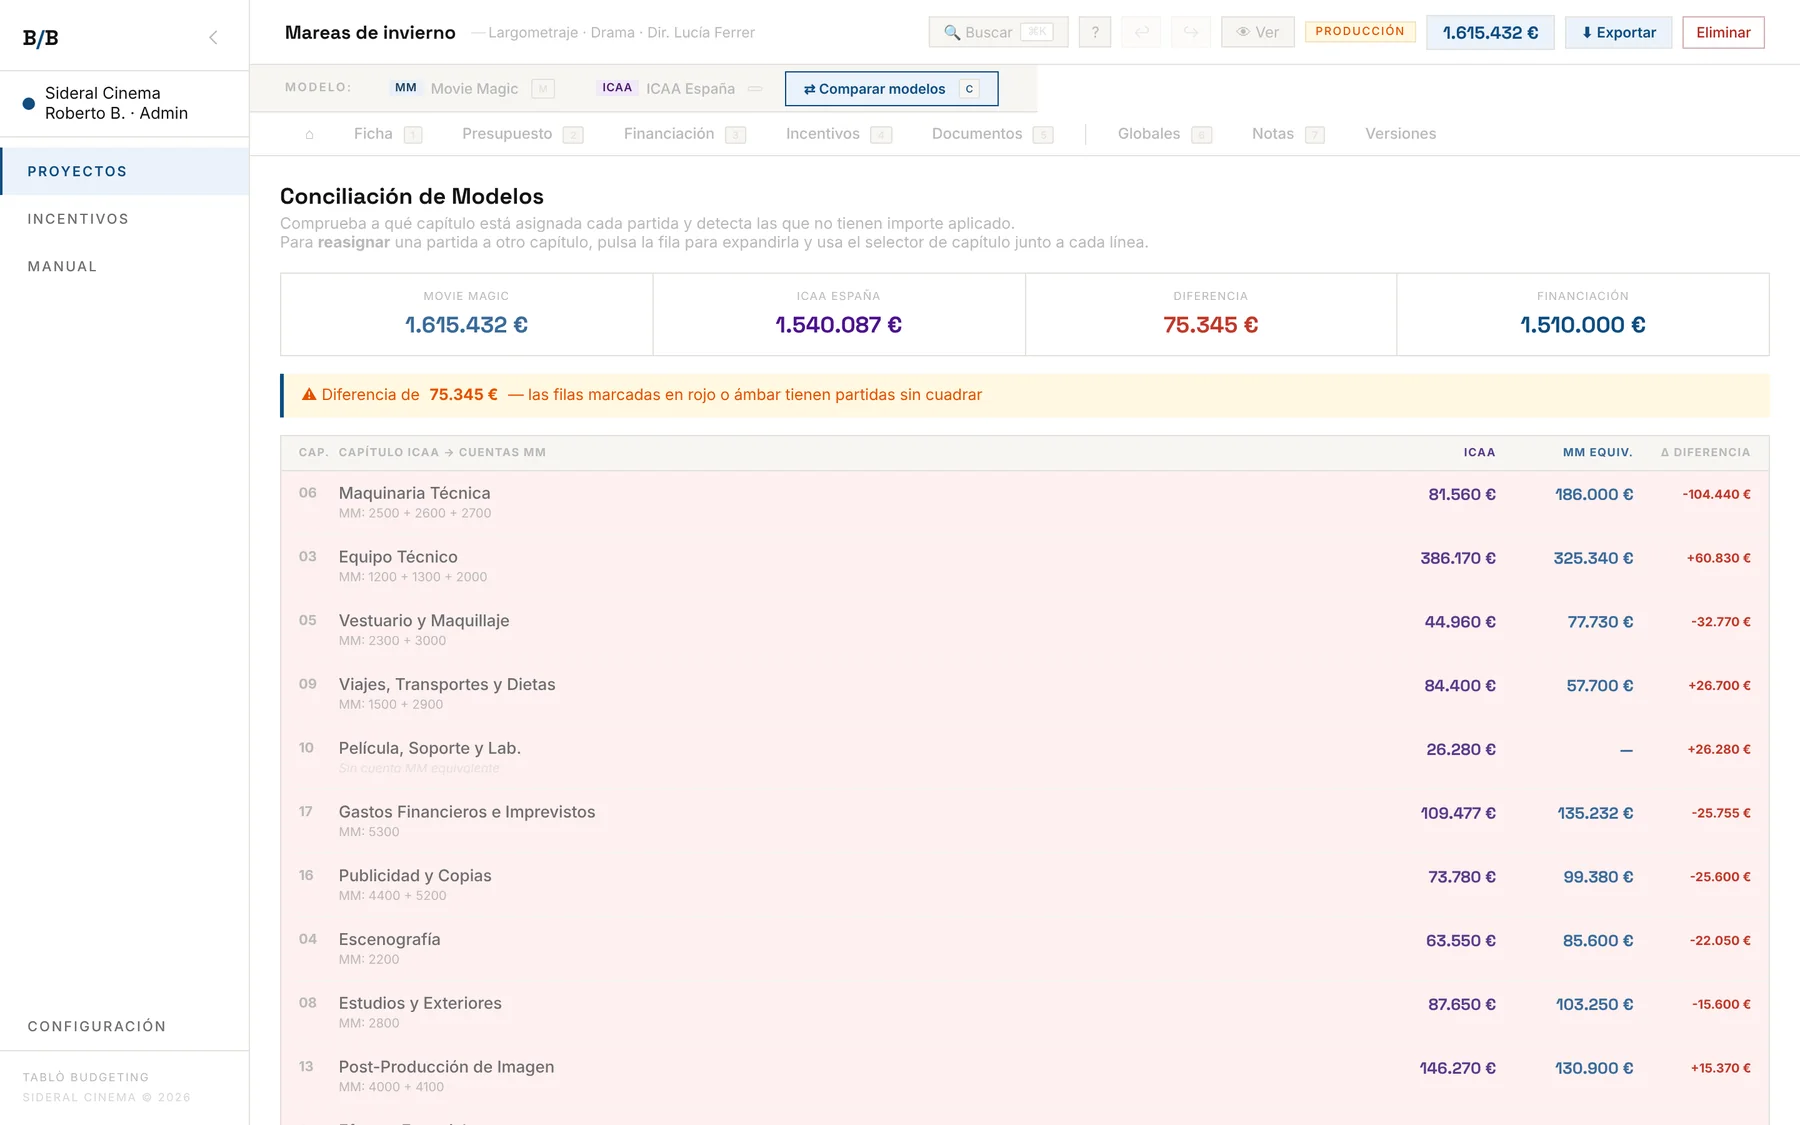Expand Gastos Financieros e Imprevistos row

(1024, 821)
